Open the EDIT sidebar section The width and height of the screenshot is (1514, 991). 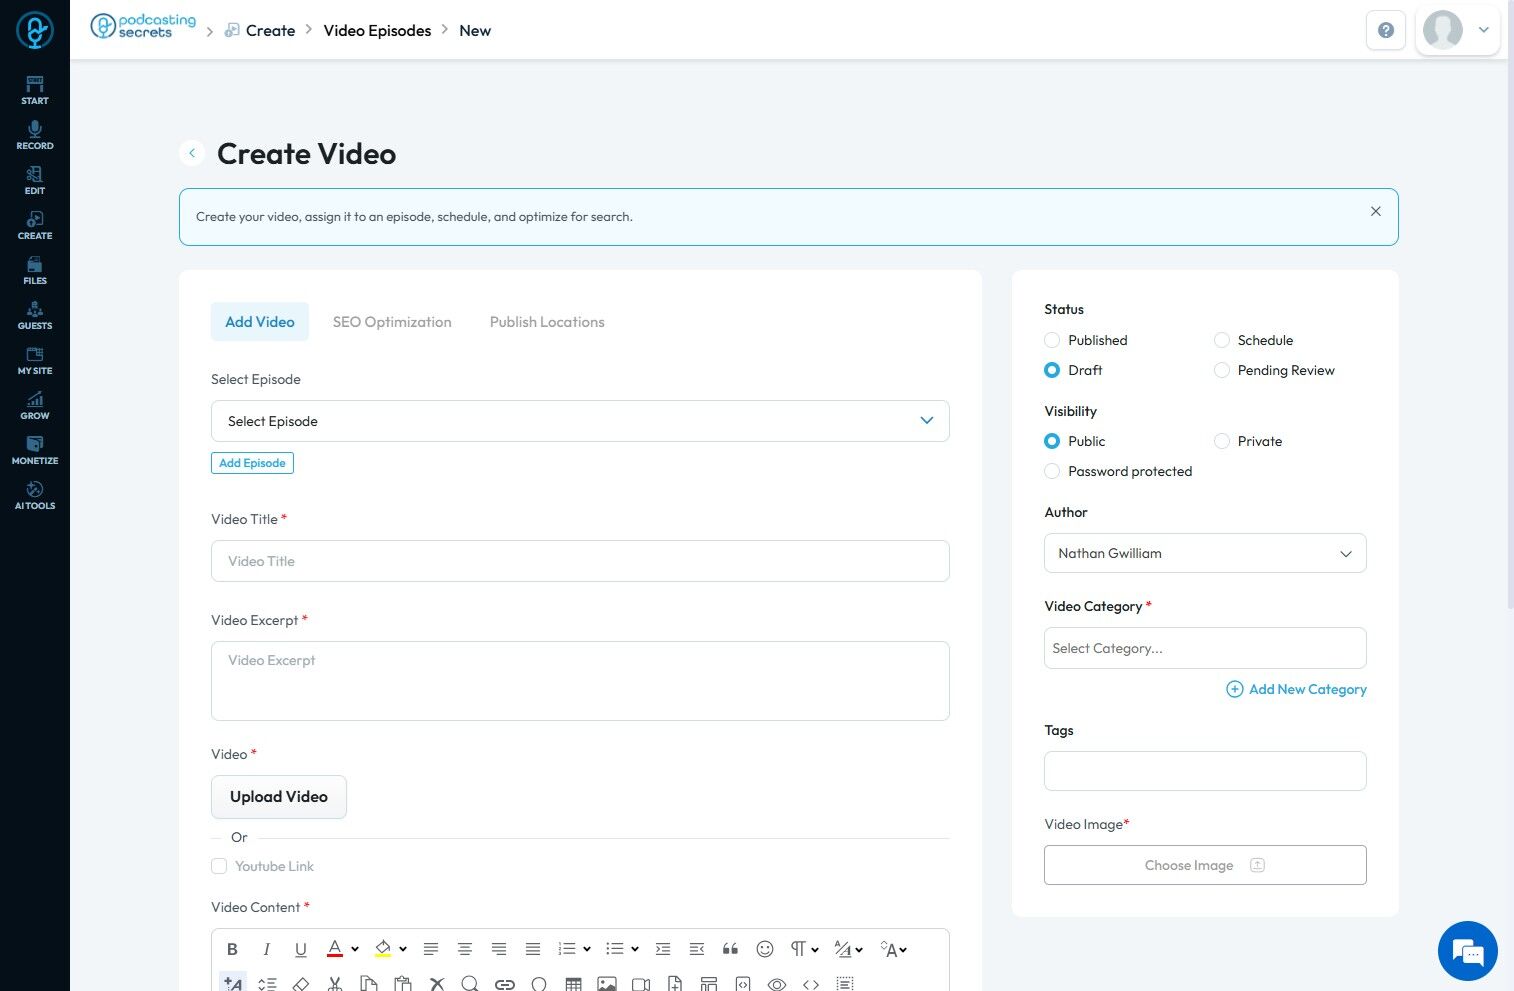(x=35, y=180)
